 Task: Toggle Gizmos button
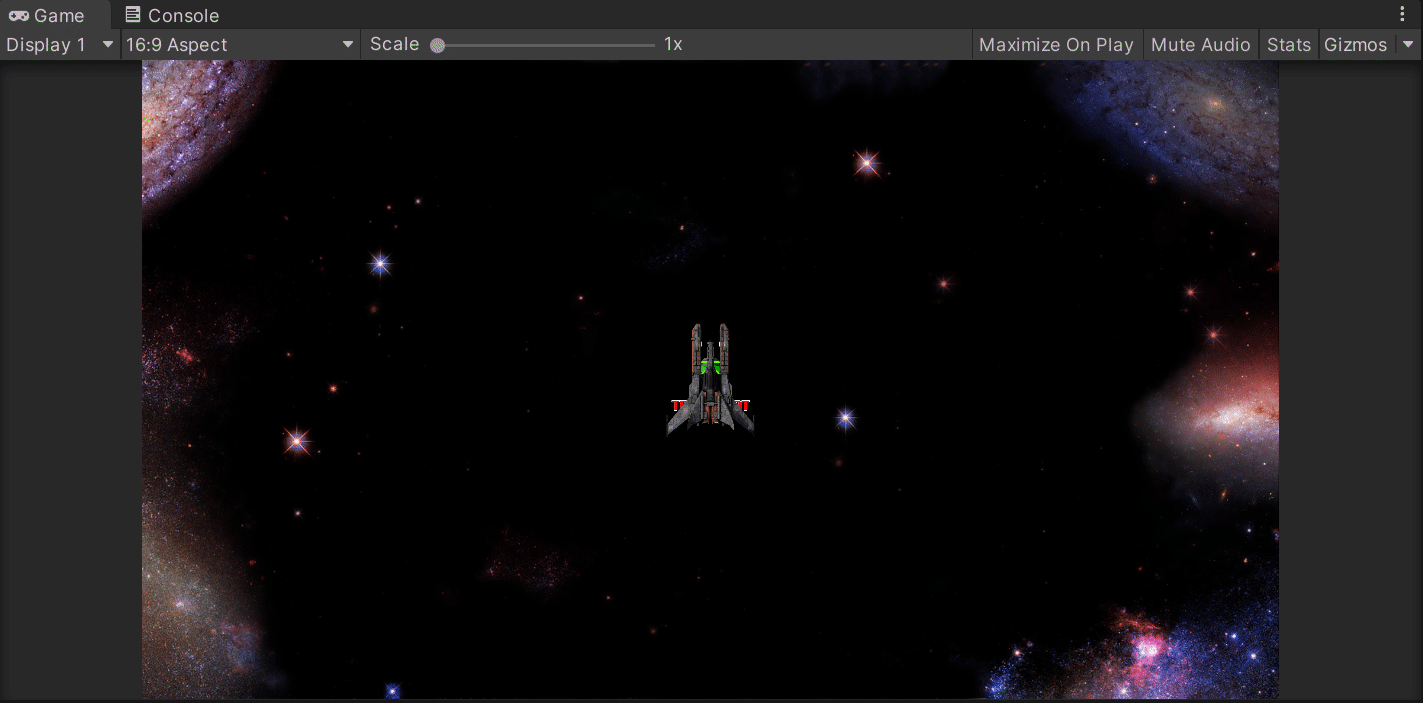(x=1355, y=44)
